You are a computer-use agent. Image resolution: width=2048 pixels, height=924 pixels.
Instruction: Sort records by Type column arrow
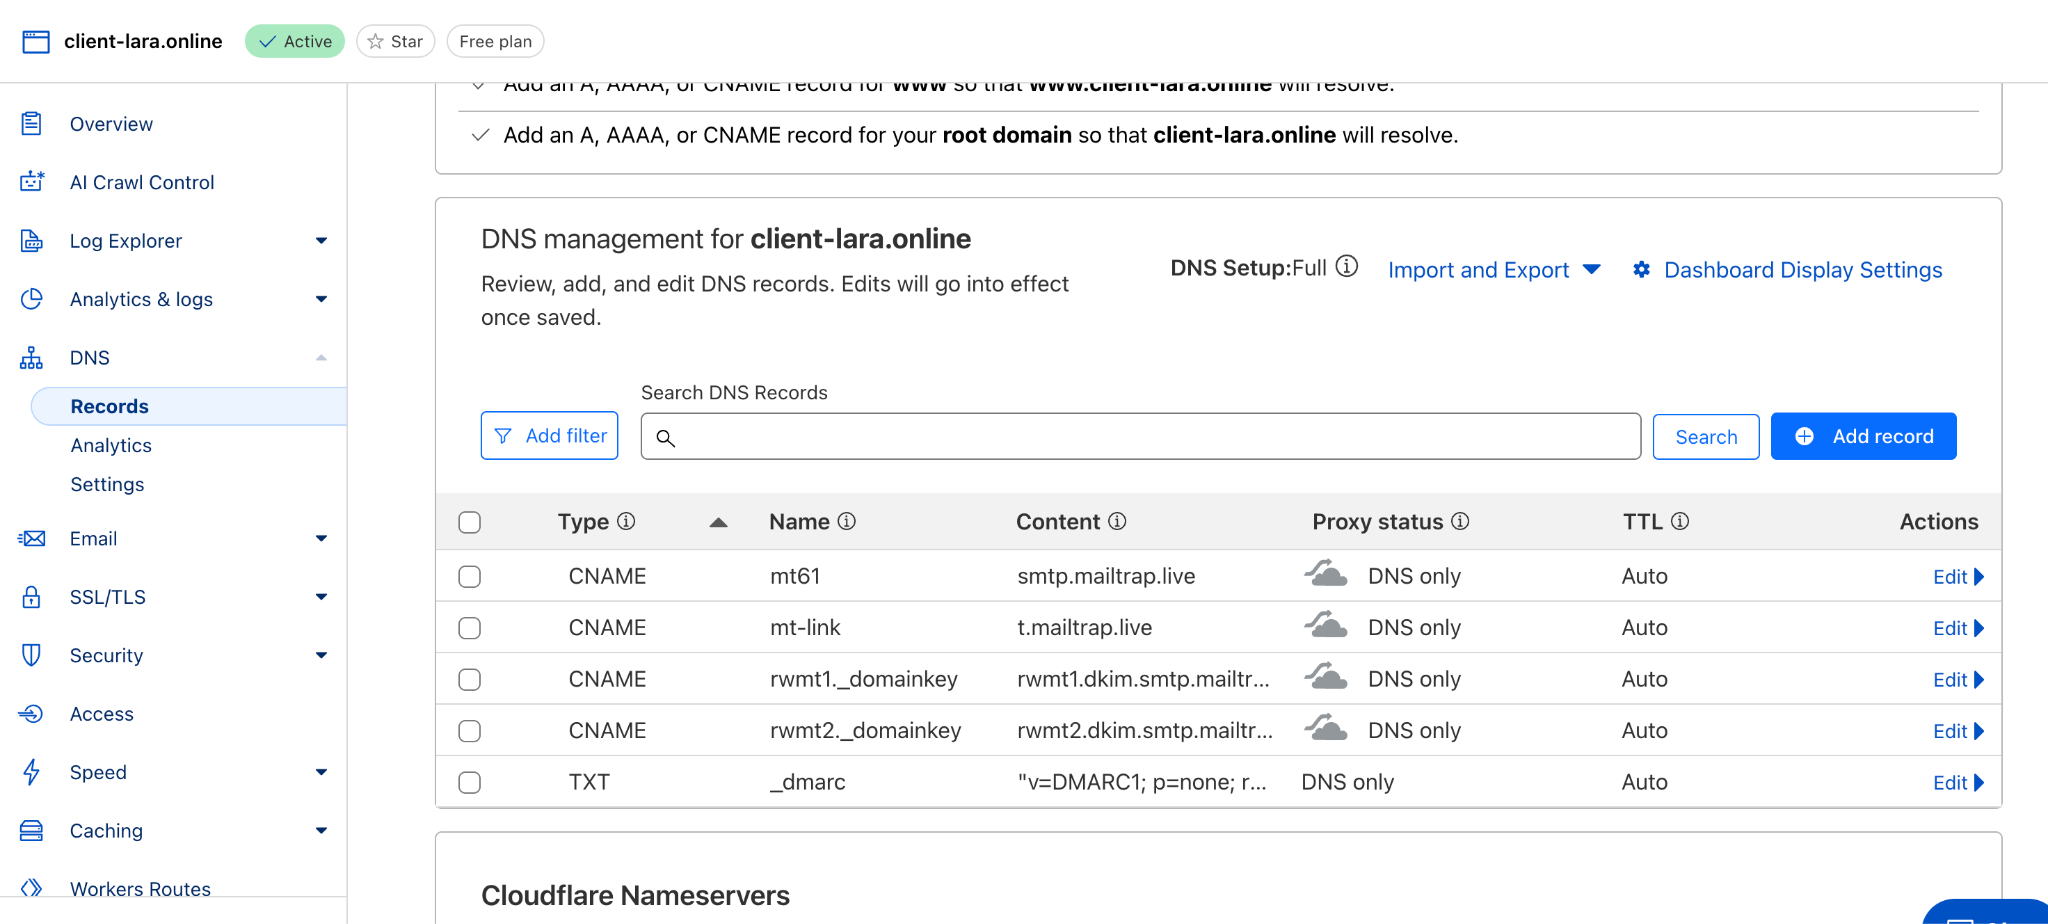[x=718, y=522]
